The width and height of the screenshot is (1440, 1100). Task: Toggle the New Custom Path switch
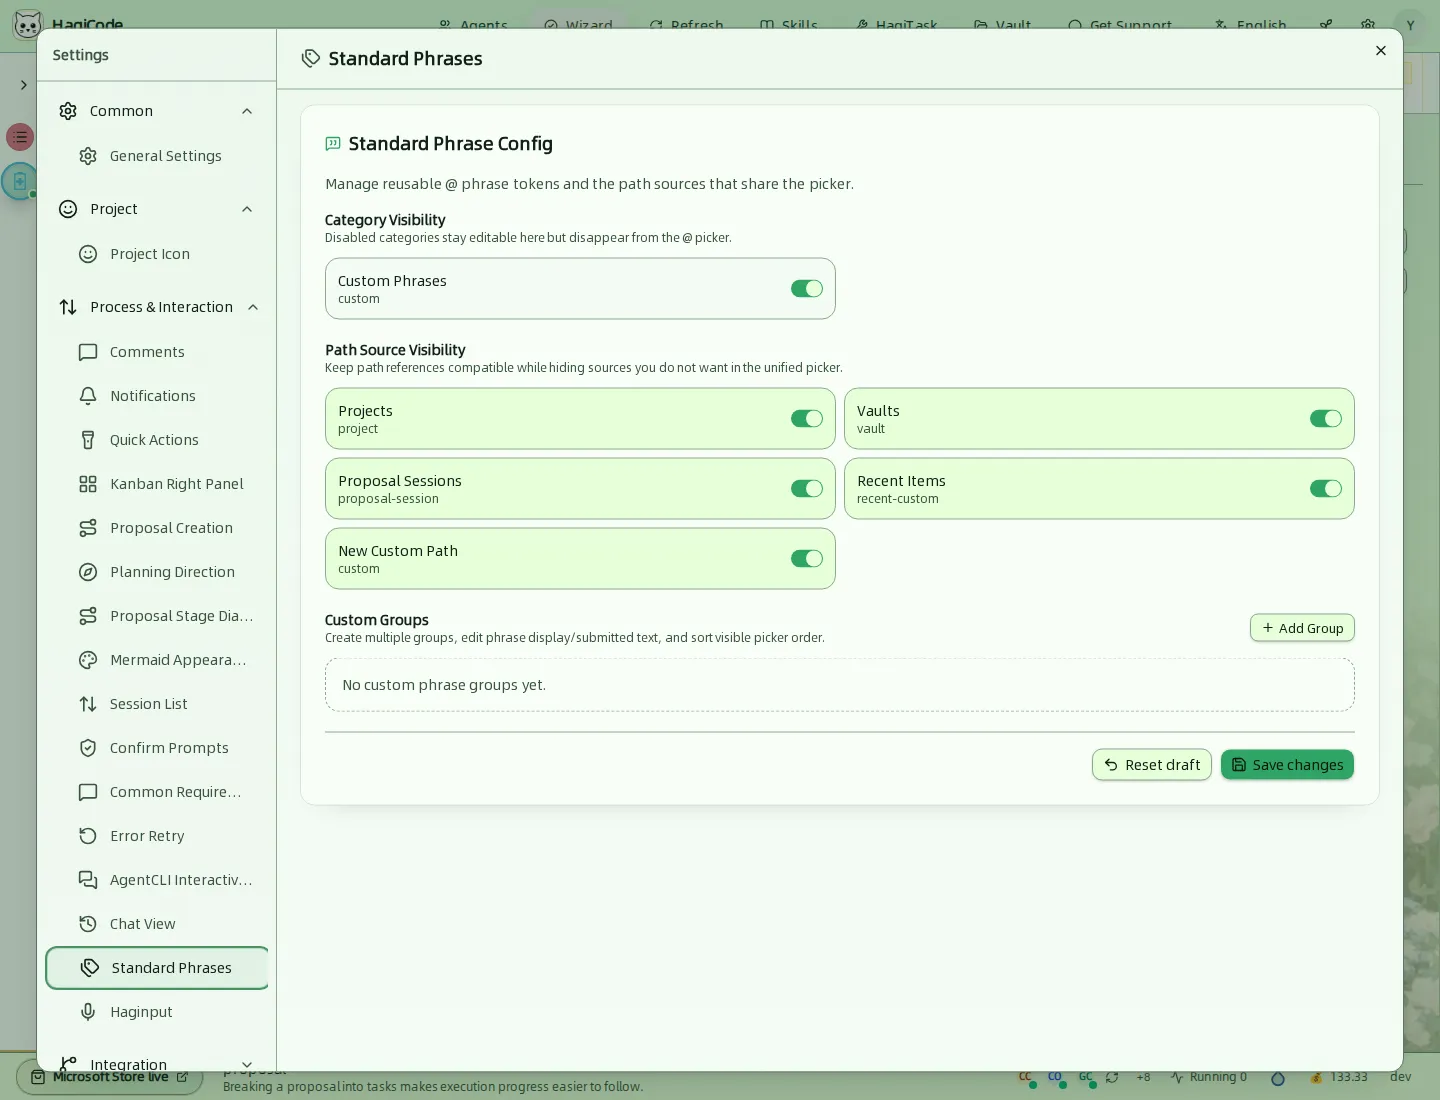click(x=807, y=559)
